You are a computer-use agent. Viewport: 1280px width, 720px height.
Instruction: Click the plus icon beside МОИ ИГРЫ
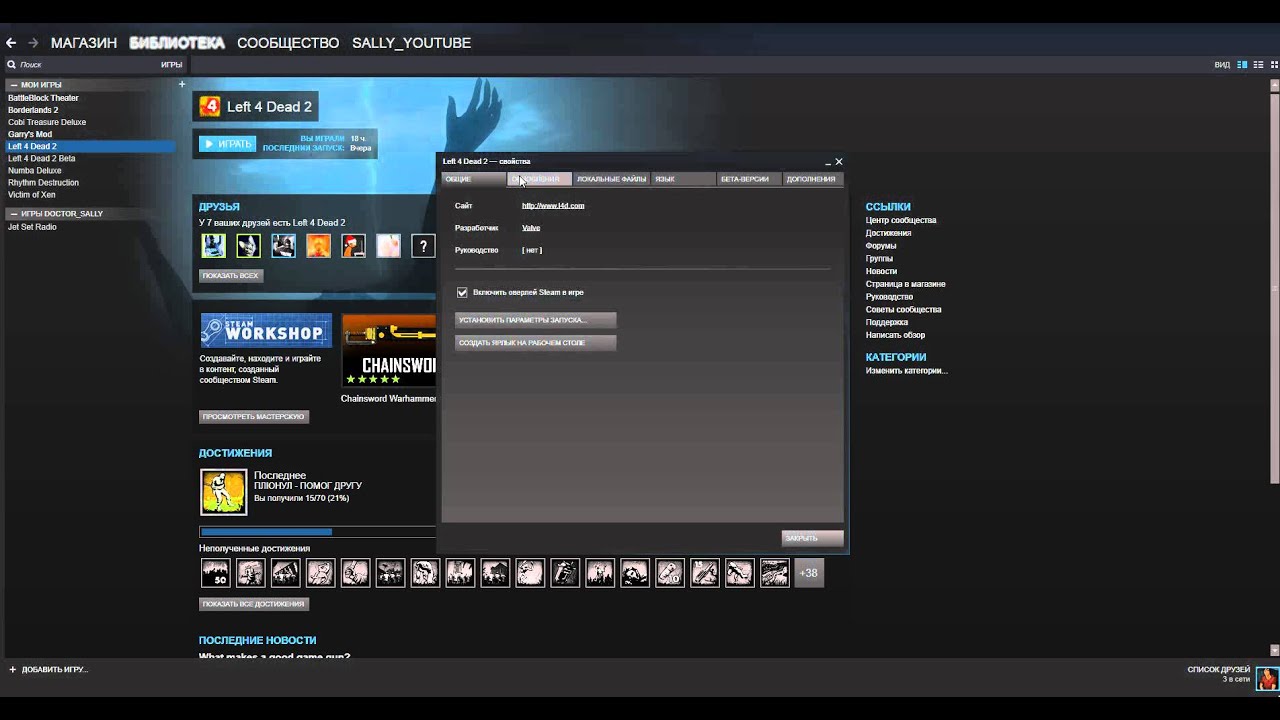point(182,85)
